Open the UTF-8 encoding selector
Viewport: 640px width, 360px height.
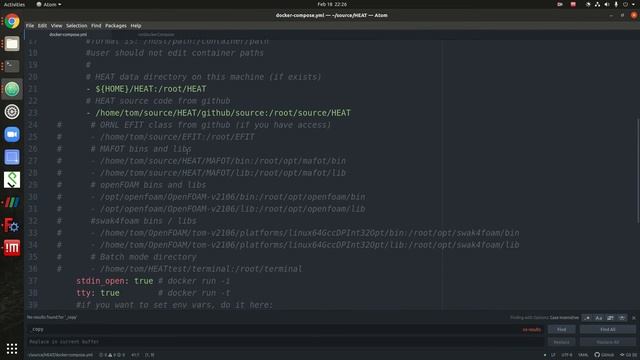(567, 355)
